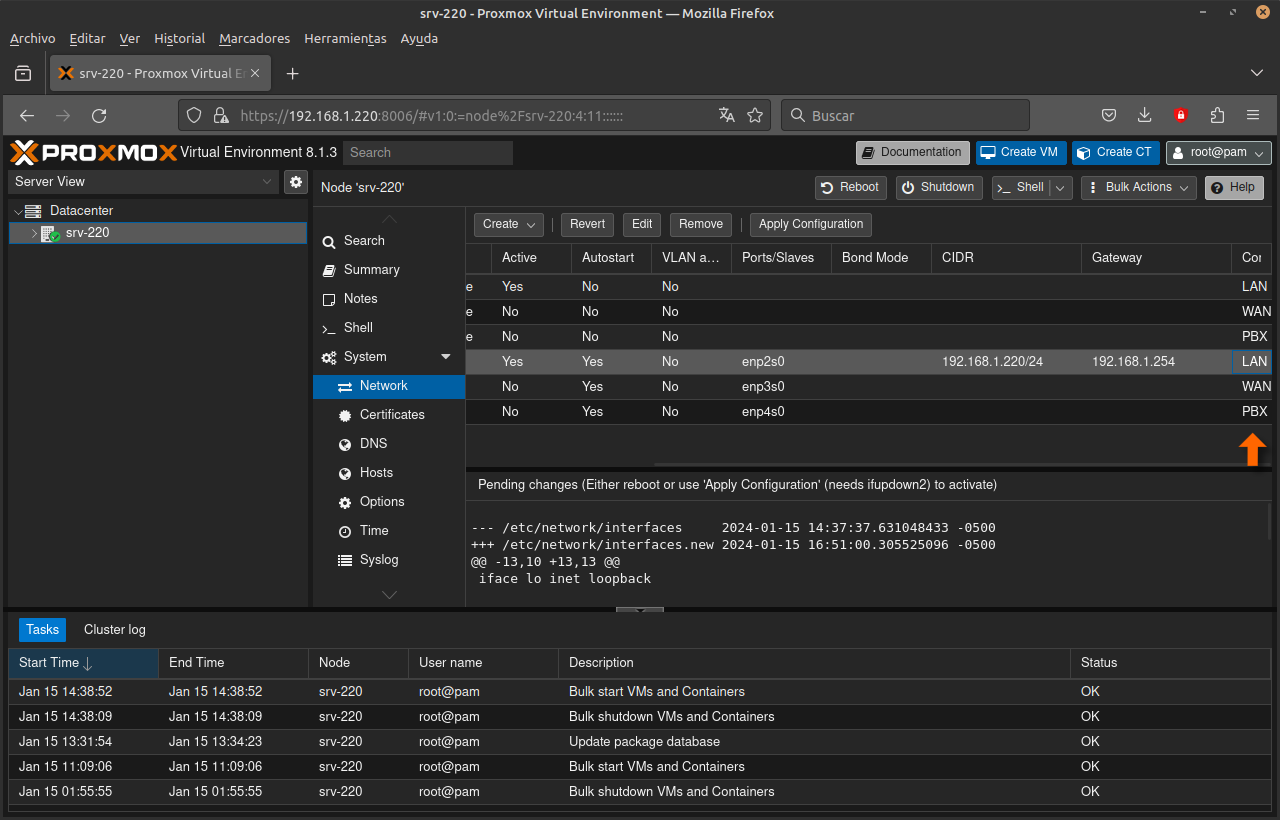This screenshot has height=820, width=1280.
Task: Open a new browser tab with plus
Action: (x=292, y=73)
